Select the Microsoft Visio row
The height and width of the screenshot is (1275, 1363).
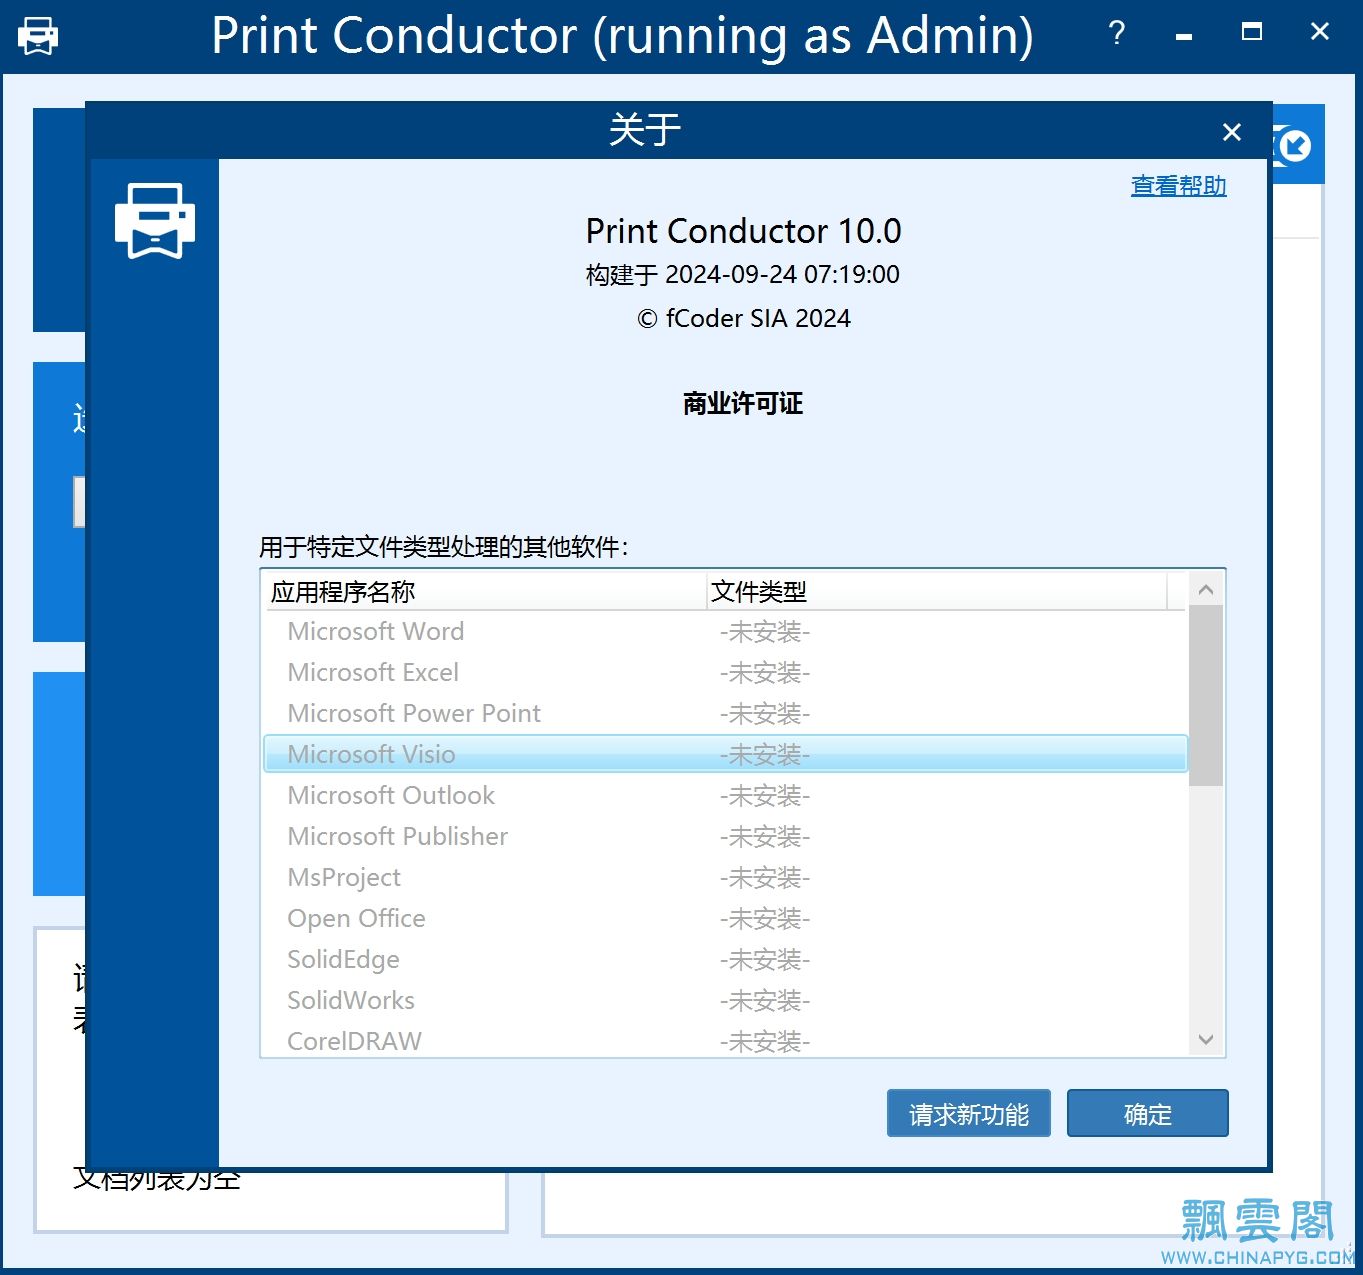[725, 754]
